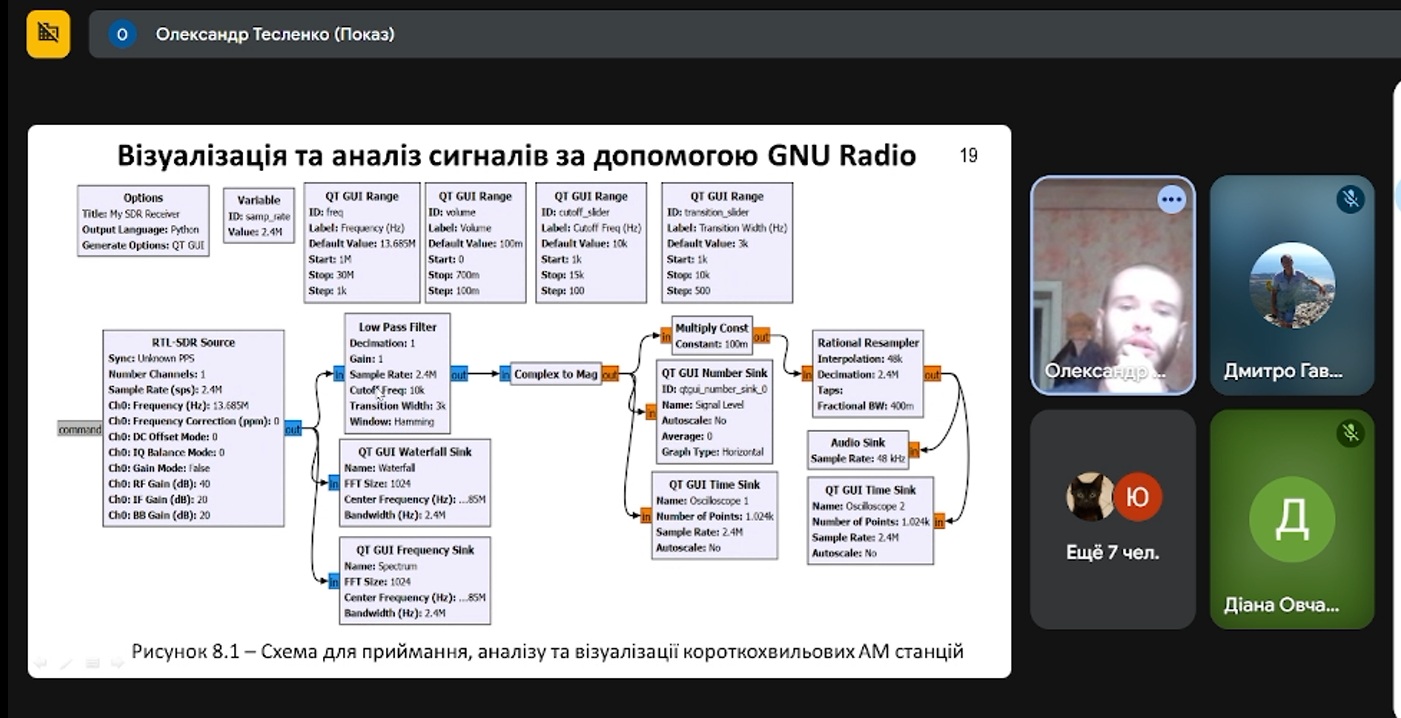Select the Діана Овча... participant tile

click(1292, 519)
